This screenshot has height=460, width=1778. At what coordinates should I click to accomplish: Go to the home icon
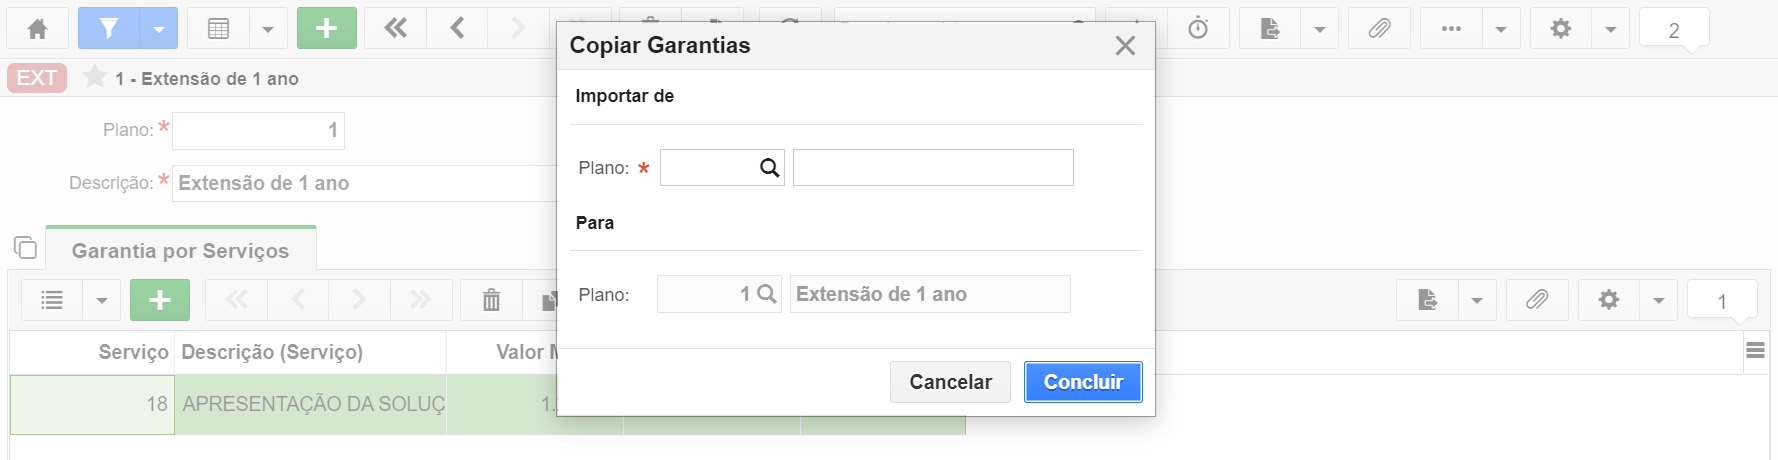[x=38, y=29]
